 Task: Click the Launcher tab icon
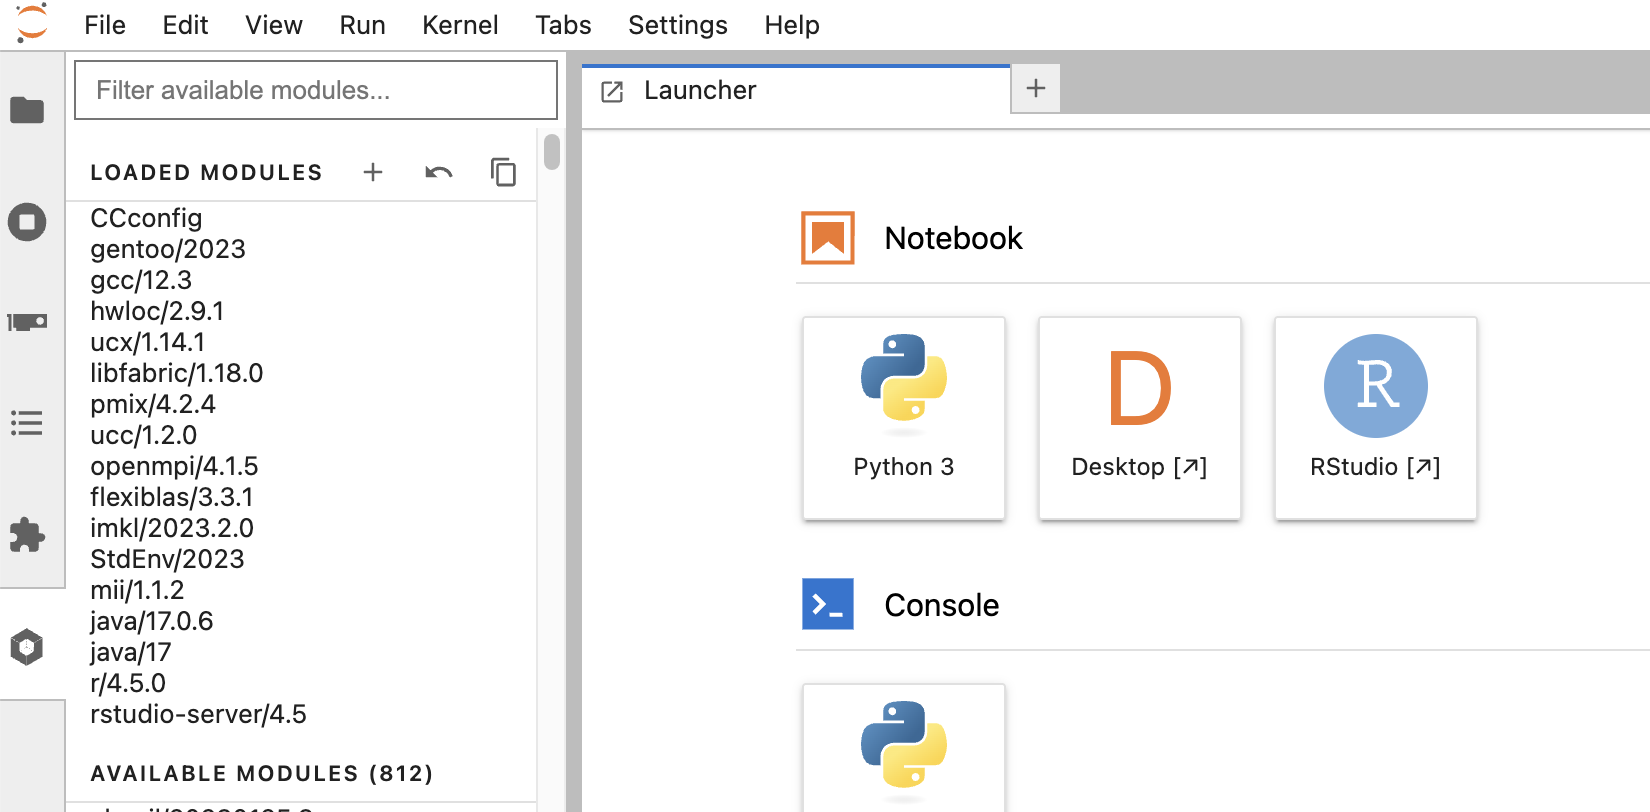(612, 91)
